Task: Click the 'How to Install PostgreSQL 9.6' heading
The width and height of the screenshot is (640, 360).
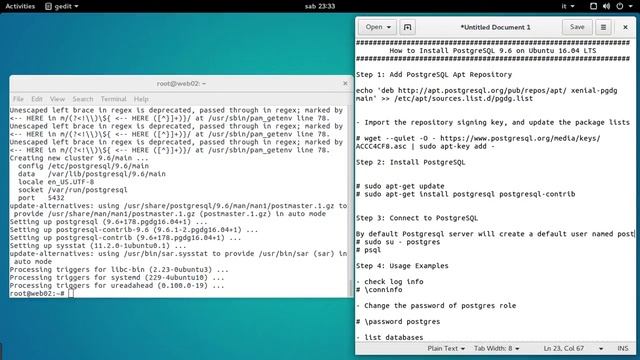Action: (x=493, y=51)
